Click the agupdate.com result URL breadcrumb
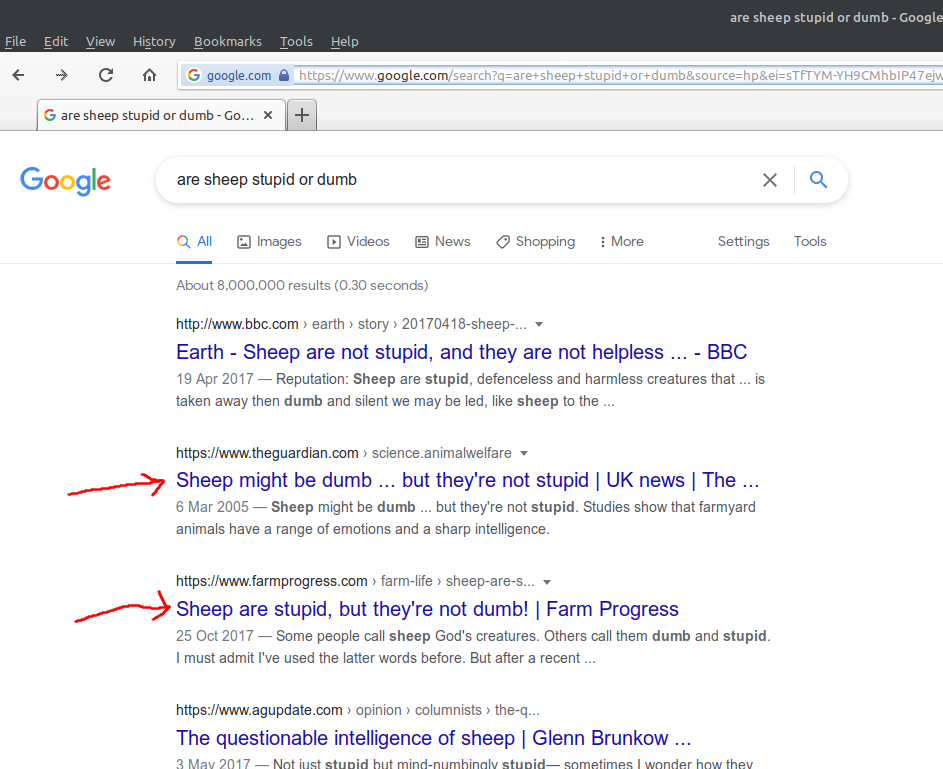Image resolution: width=943 pixels, height=769 pixels. [358, 710]
